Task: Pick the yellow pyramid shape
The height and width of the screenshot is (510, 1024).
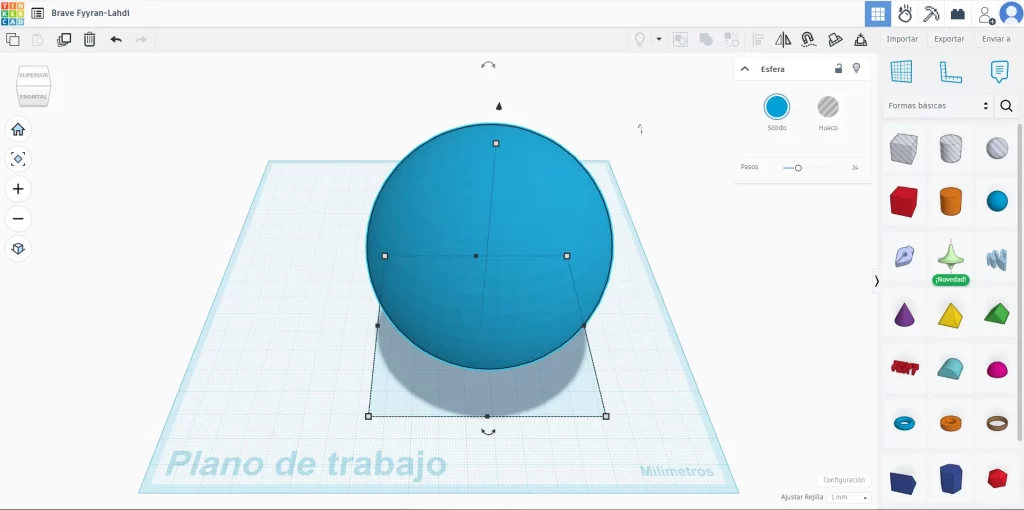Action: pos(951,315)
